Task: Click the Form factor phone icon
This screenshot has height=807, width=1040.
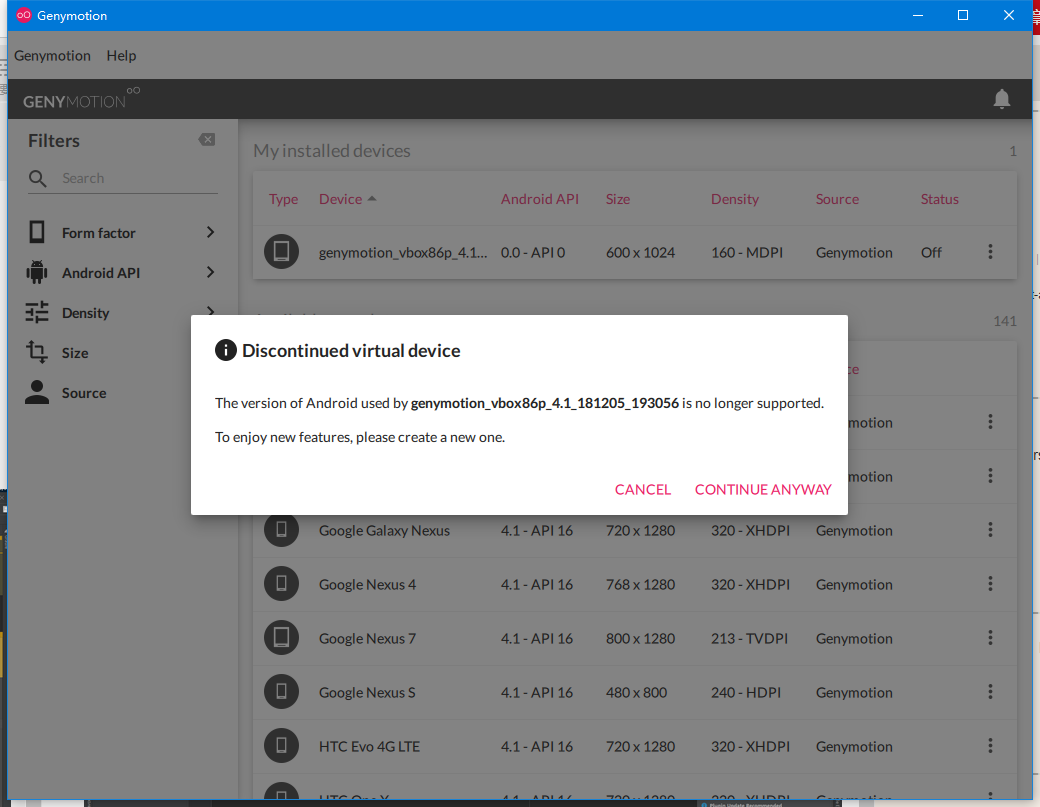Action: (37, 232)
